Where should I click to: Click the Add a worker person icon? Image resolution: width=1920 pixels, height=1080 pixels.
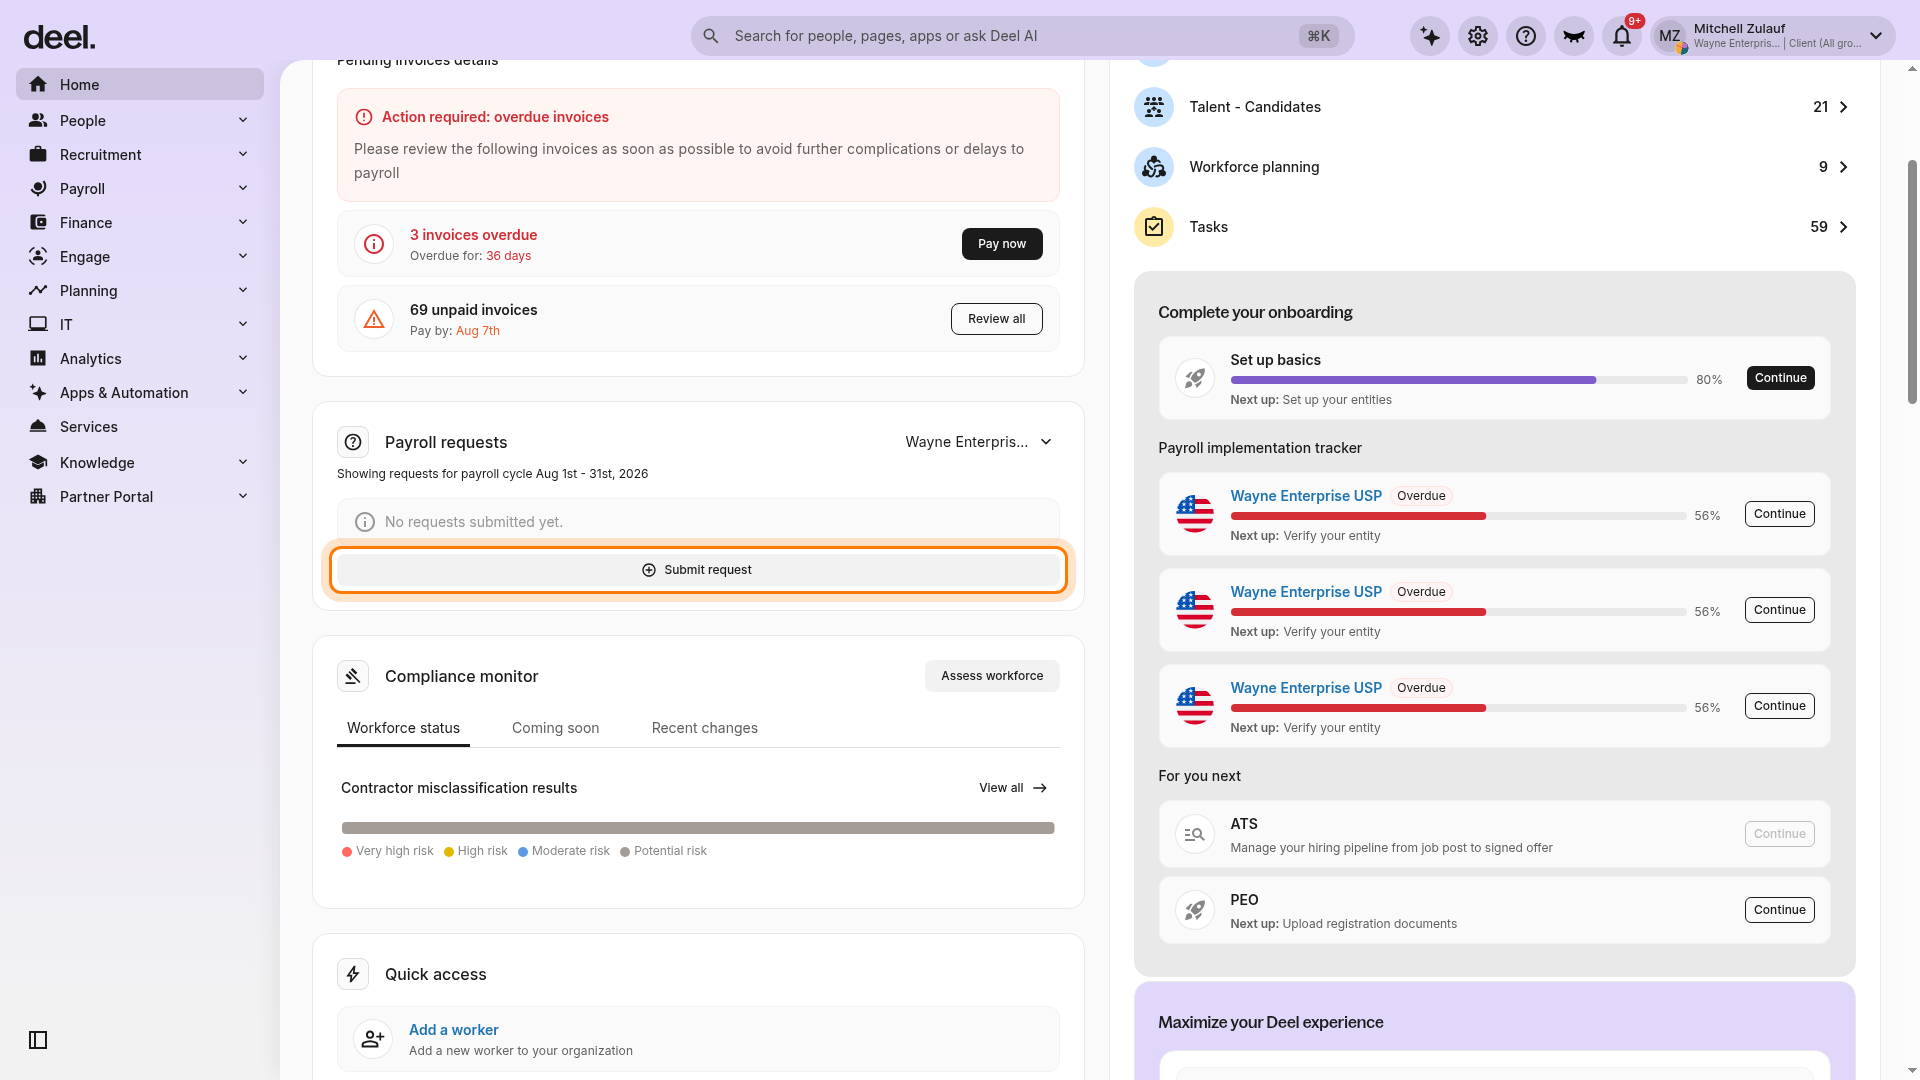373,1039
